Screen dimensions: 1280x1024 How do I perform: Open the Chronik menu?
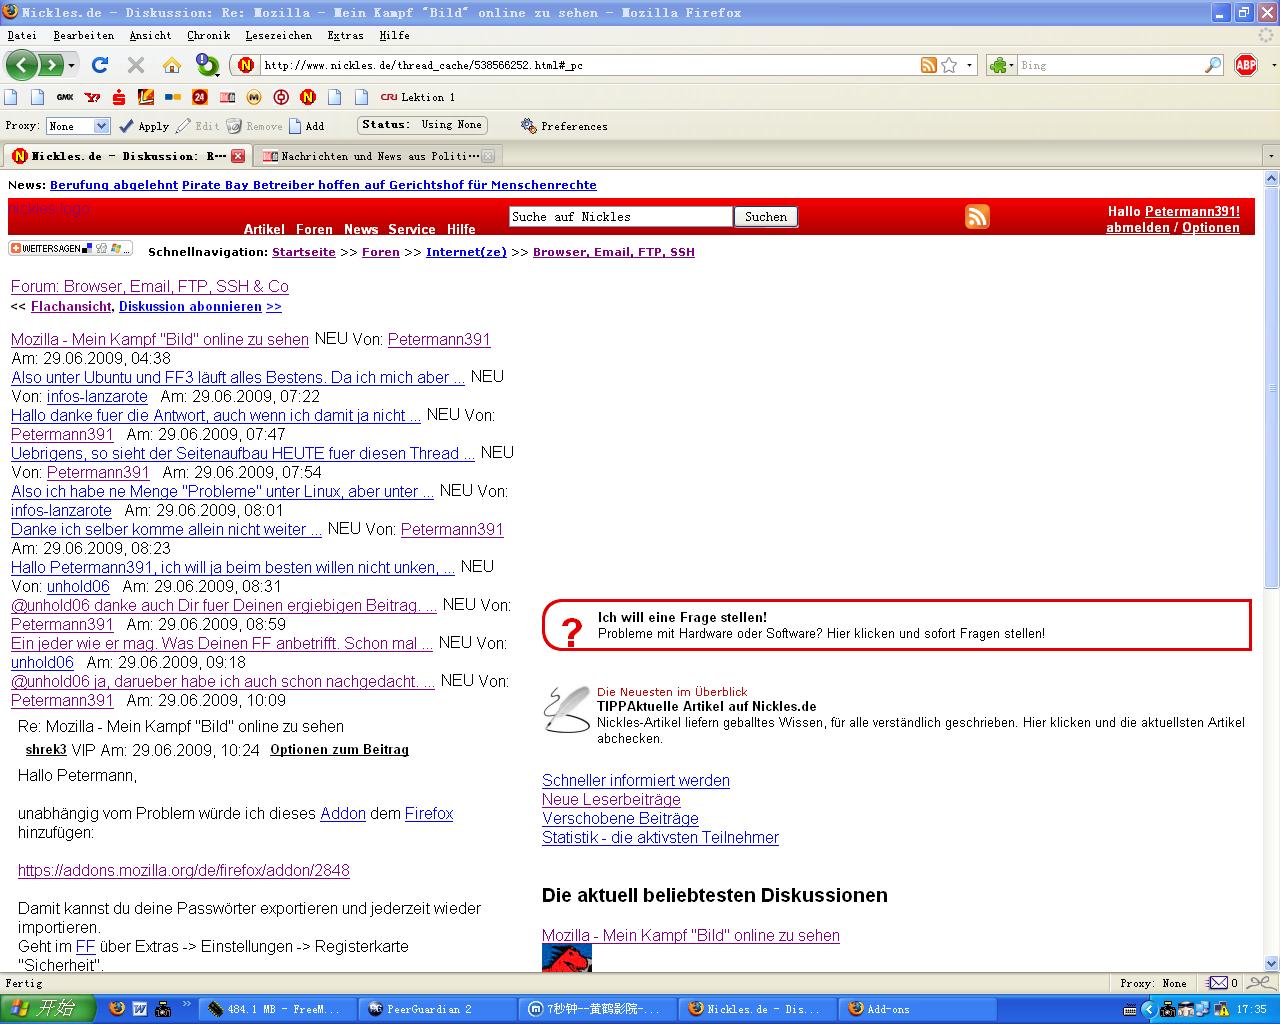pyautogui.click(x=208, y=35)
